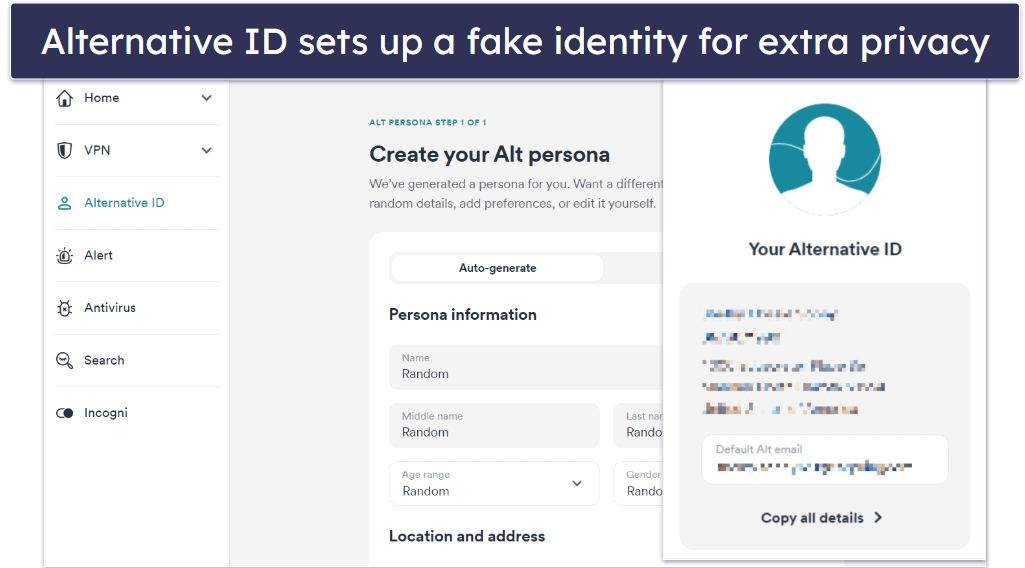Click the Incogni toggle icon
Image resolution: width=1025 pixels, height=568 pixels.
65,413
